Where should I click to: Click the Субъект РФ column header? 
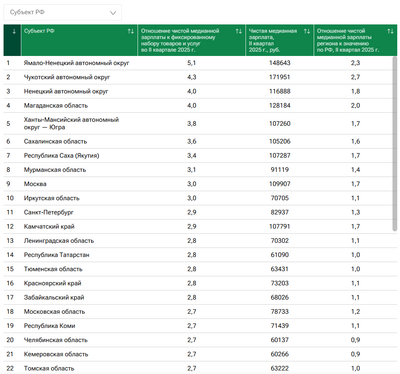[x=79, y=40]
